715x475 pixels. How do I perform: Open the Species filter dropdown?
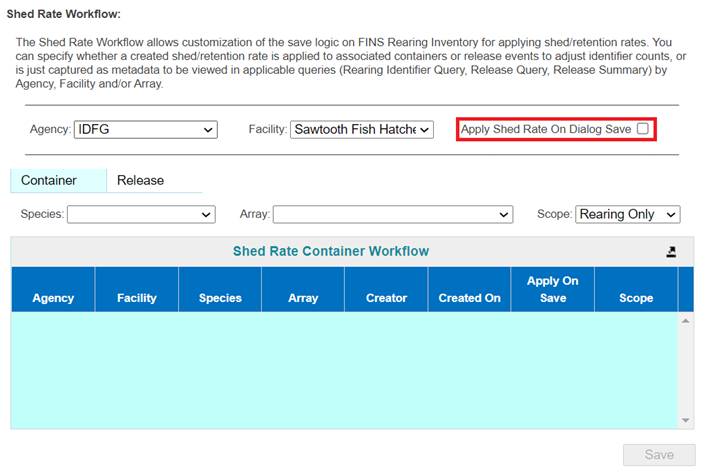point(141,214)
